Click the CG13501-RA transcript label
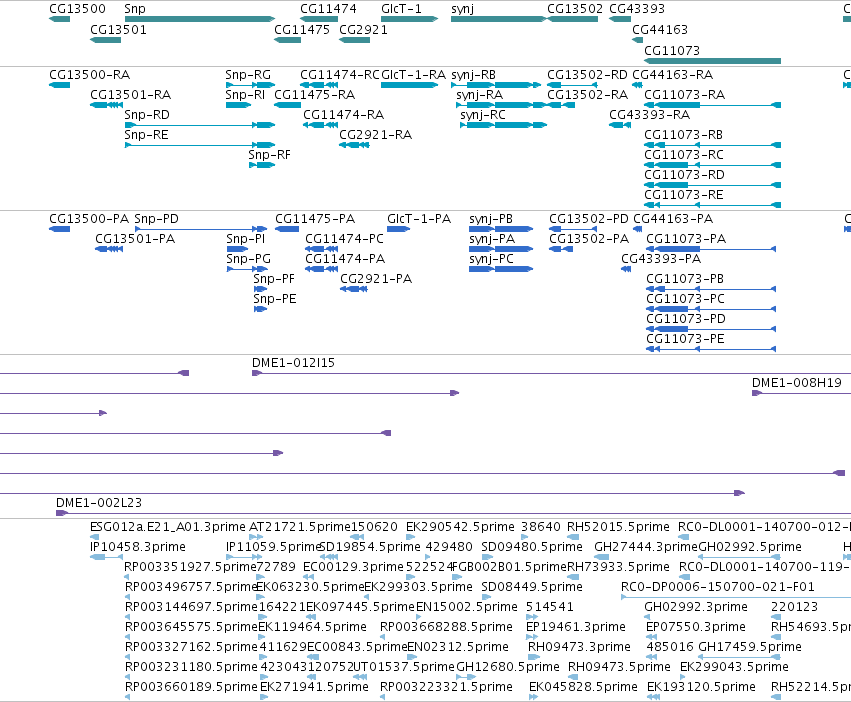This screenshot has height=702, width=851. coord(130,94)
